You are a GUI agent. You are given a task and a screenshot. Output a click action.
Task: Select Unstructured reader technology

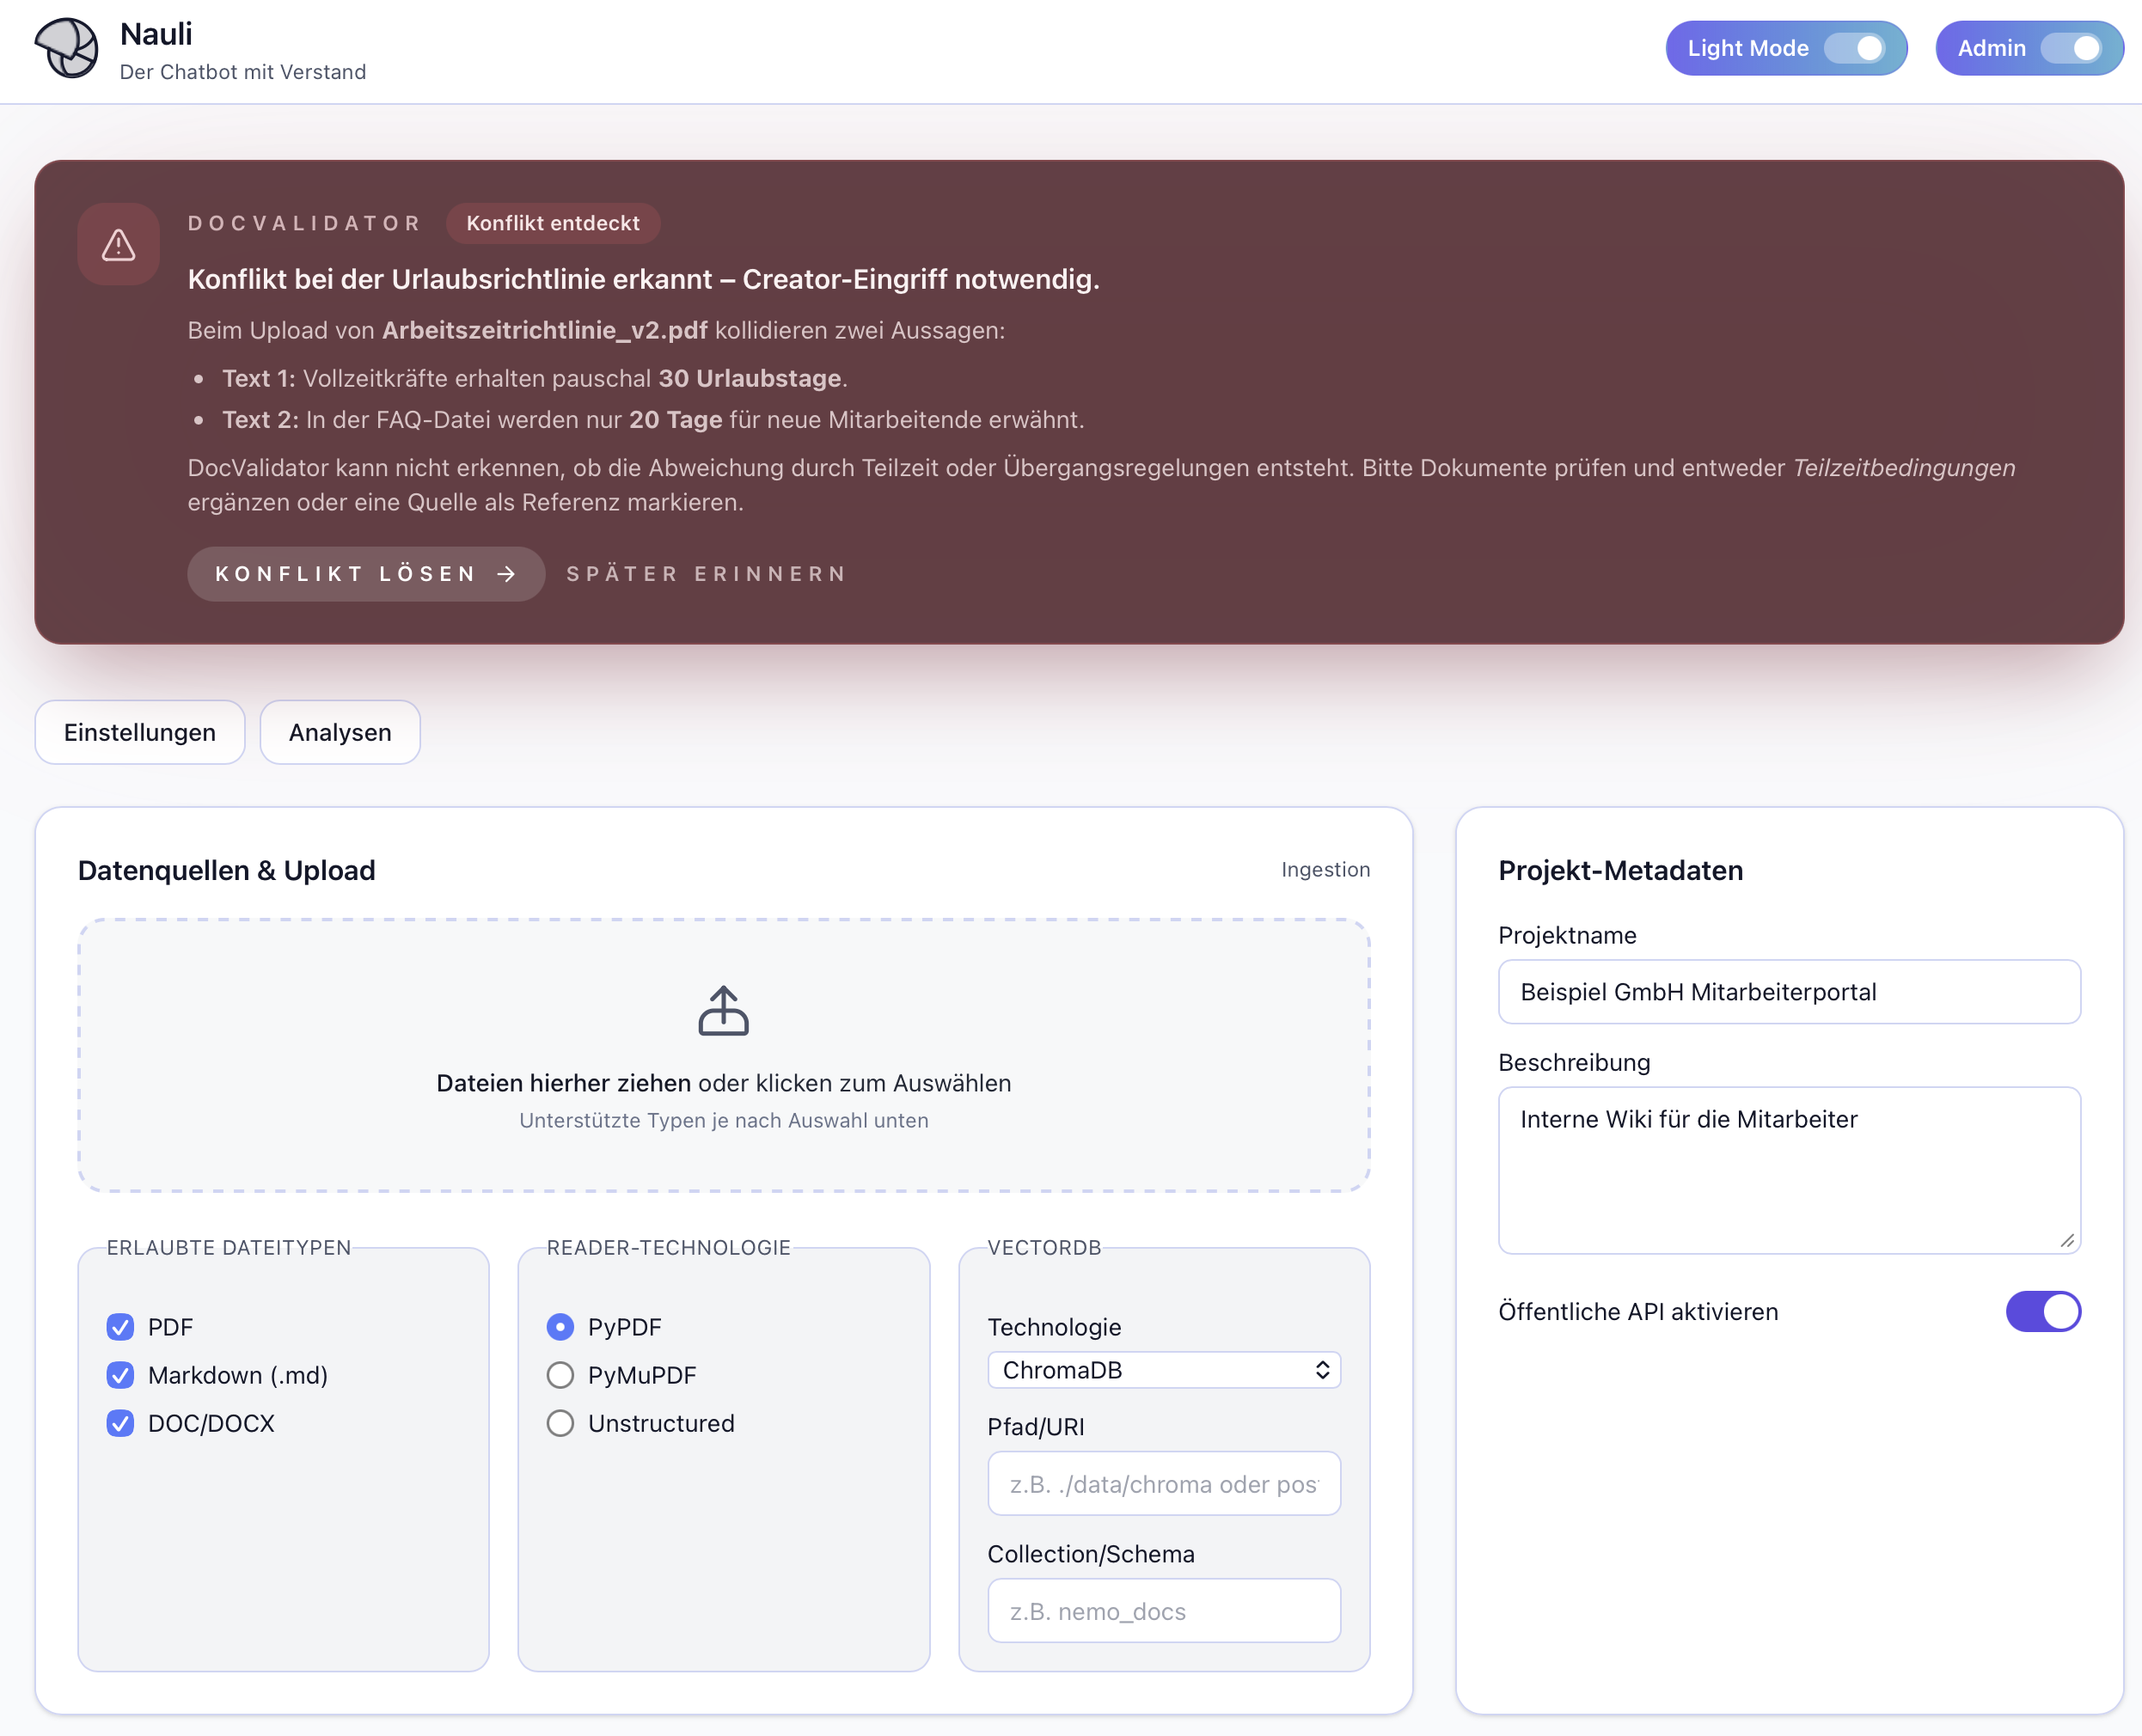coord(560,1423)
